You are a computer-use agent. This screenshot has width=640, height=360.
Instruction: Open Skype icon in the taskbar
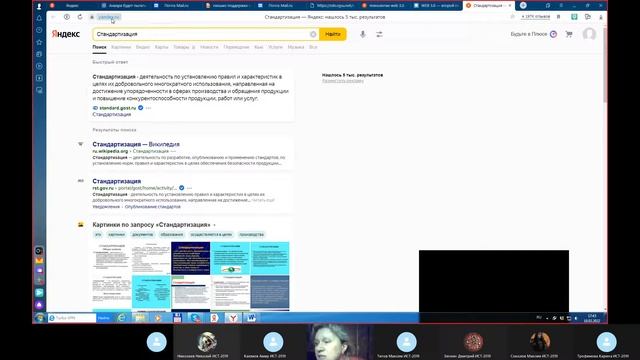point(196,318)
